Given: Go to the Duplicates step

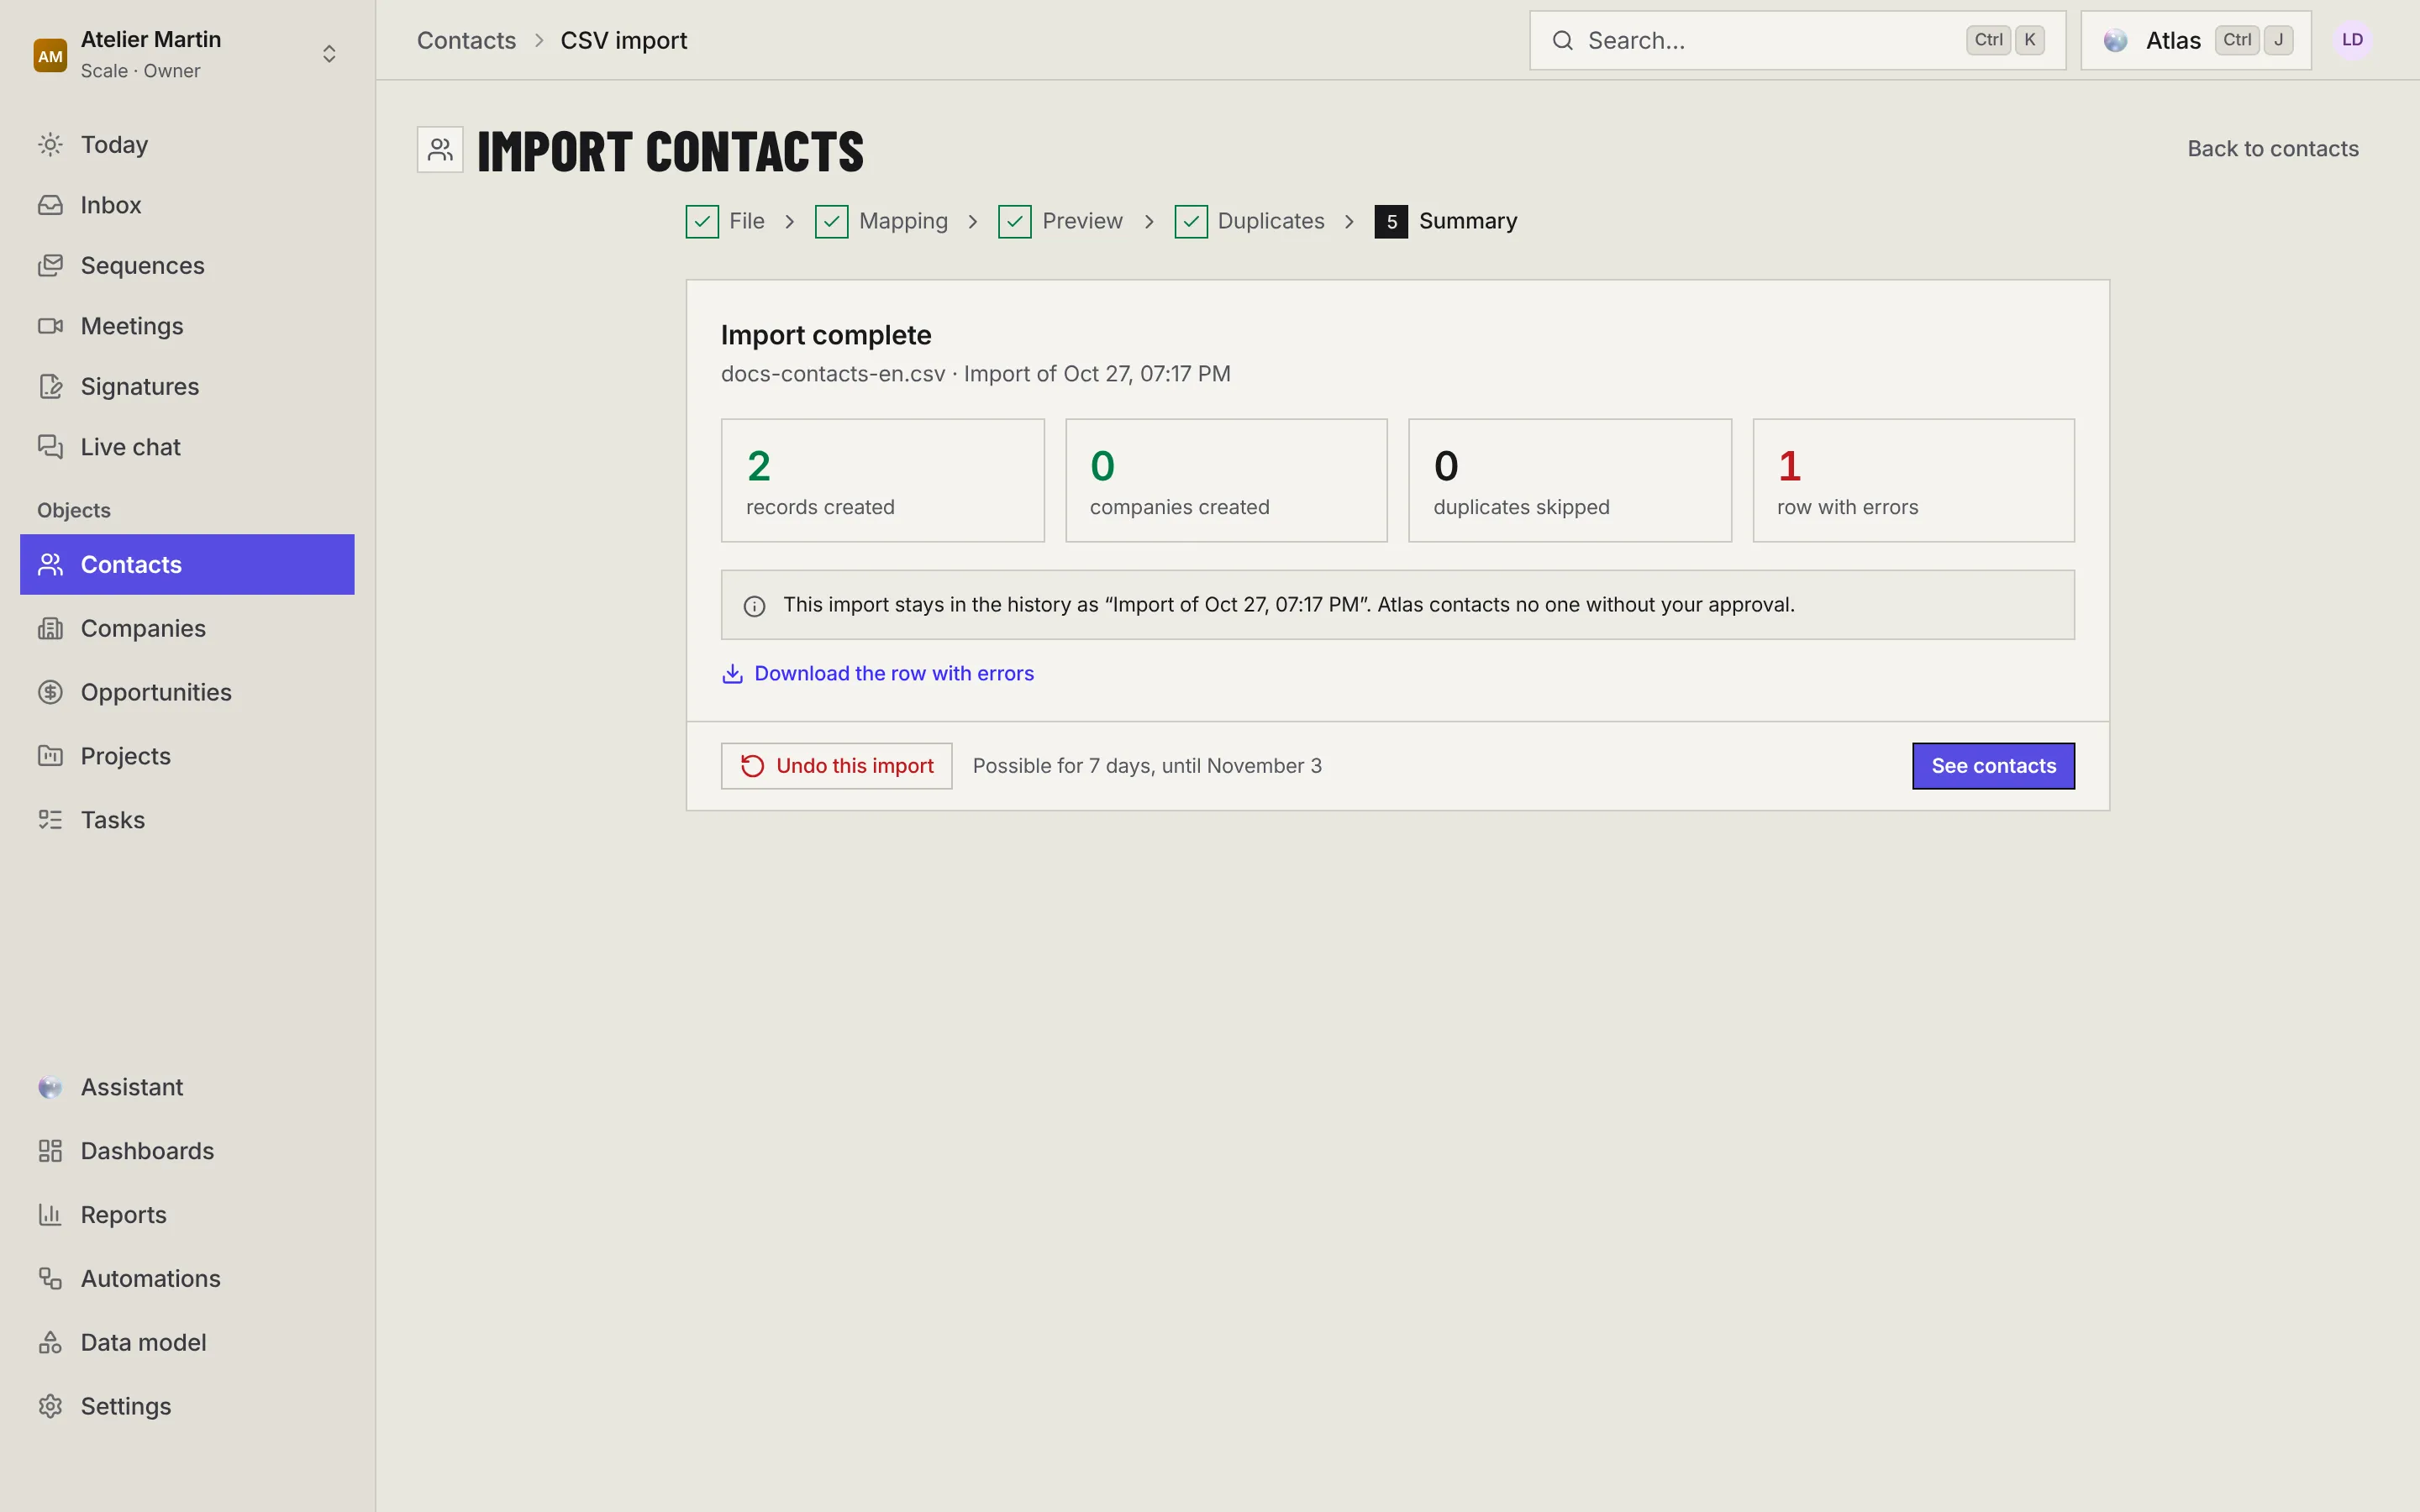Looking at the screenshot, I should (x=1249, y=221).
